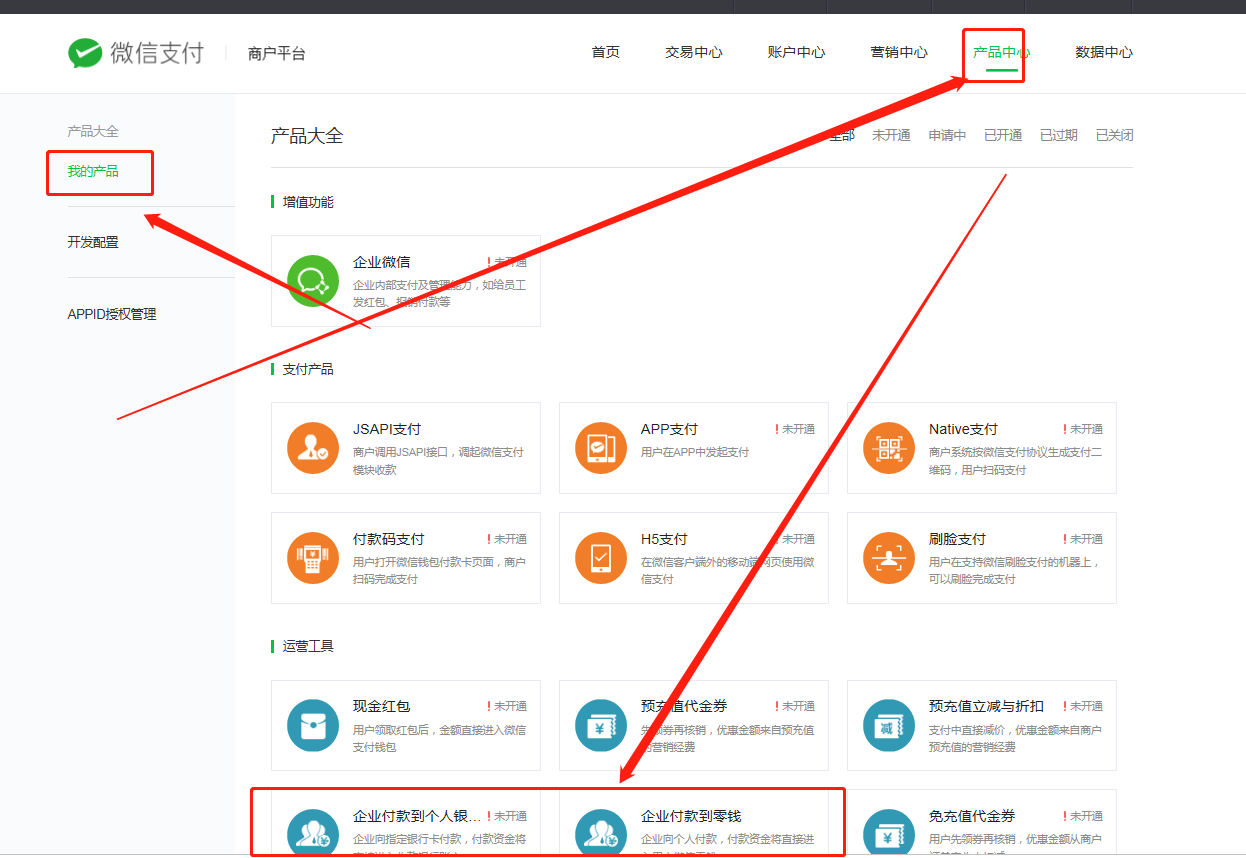The width and height of the screenshot is (1246, 858).
Task: Filter products by 已关闭
Action: pos(1115,135)
